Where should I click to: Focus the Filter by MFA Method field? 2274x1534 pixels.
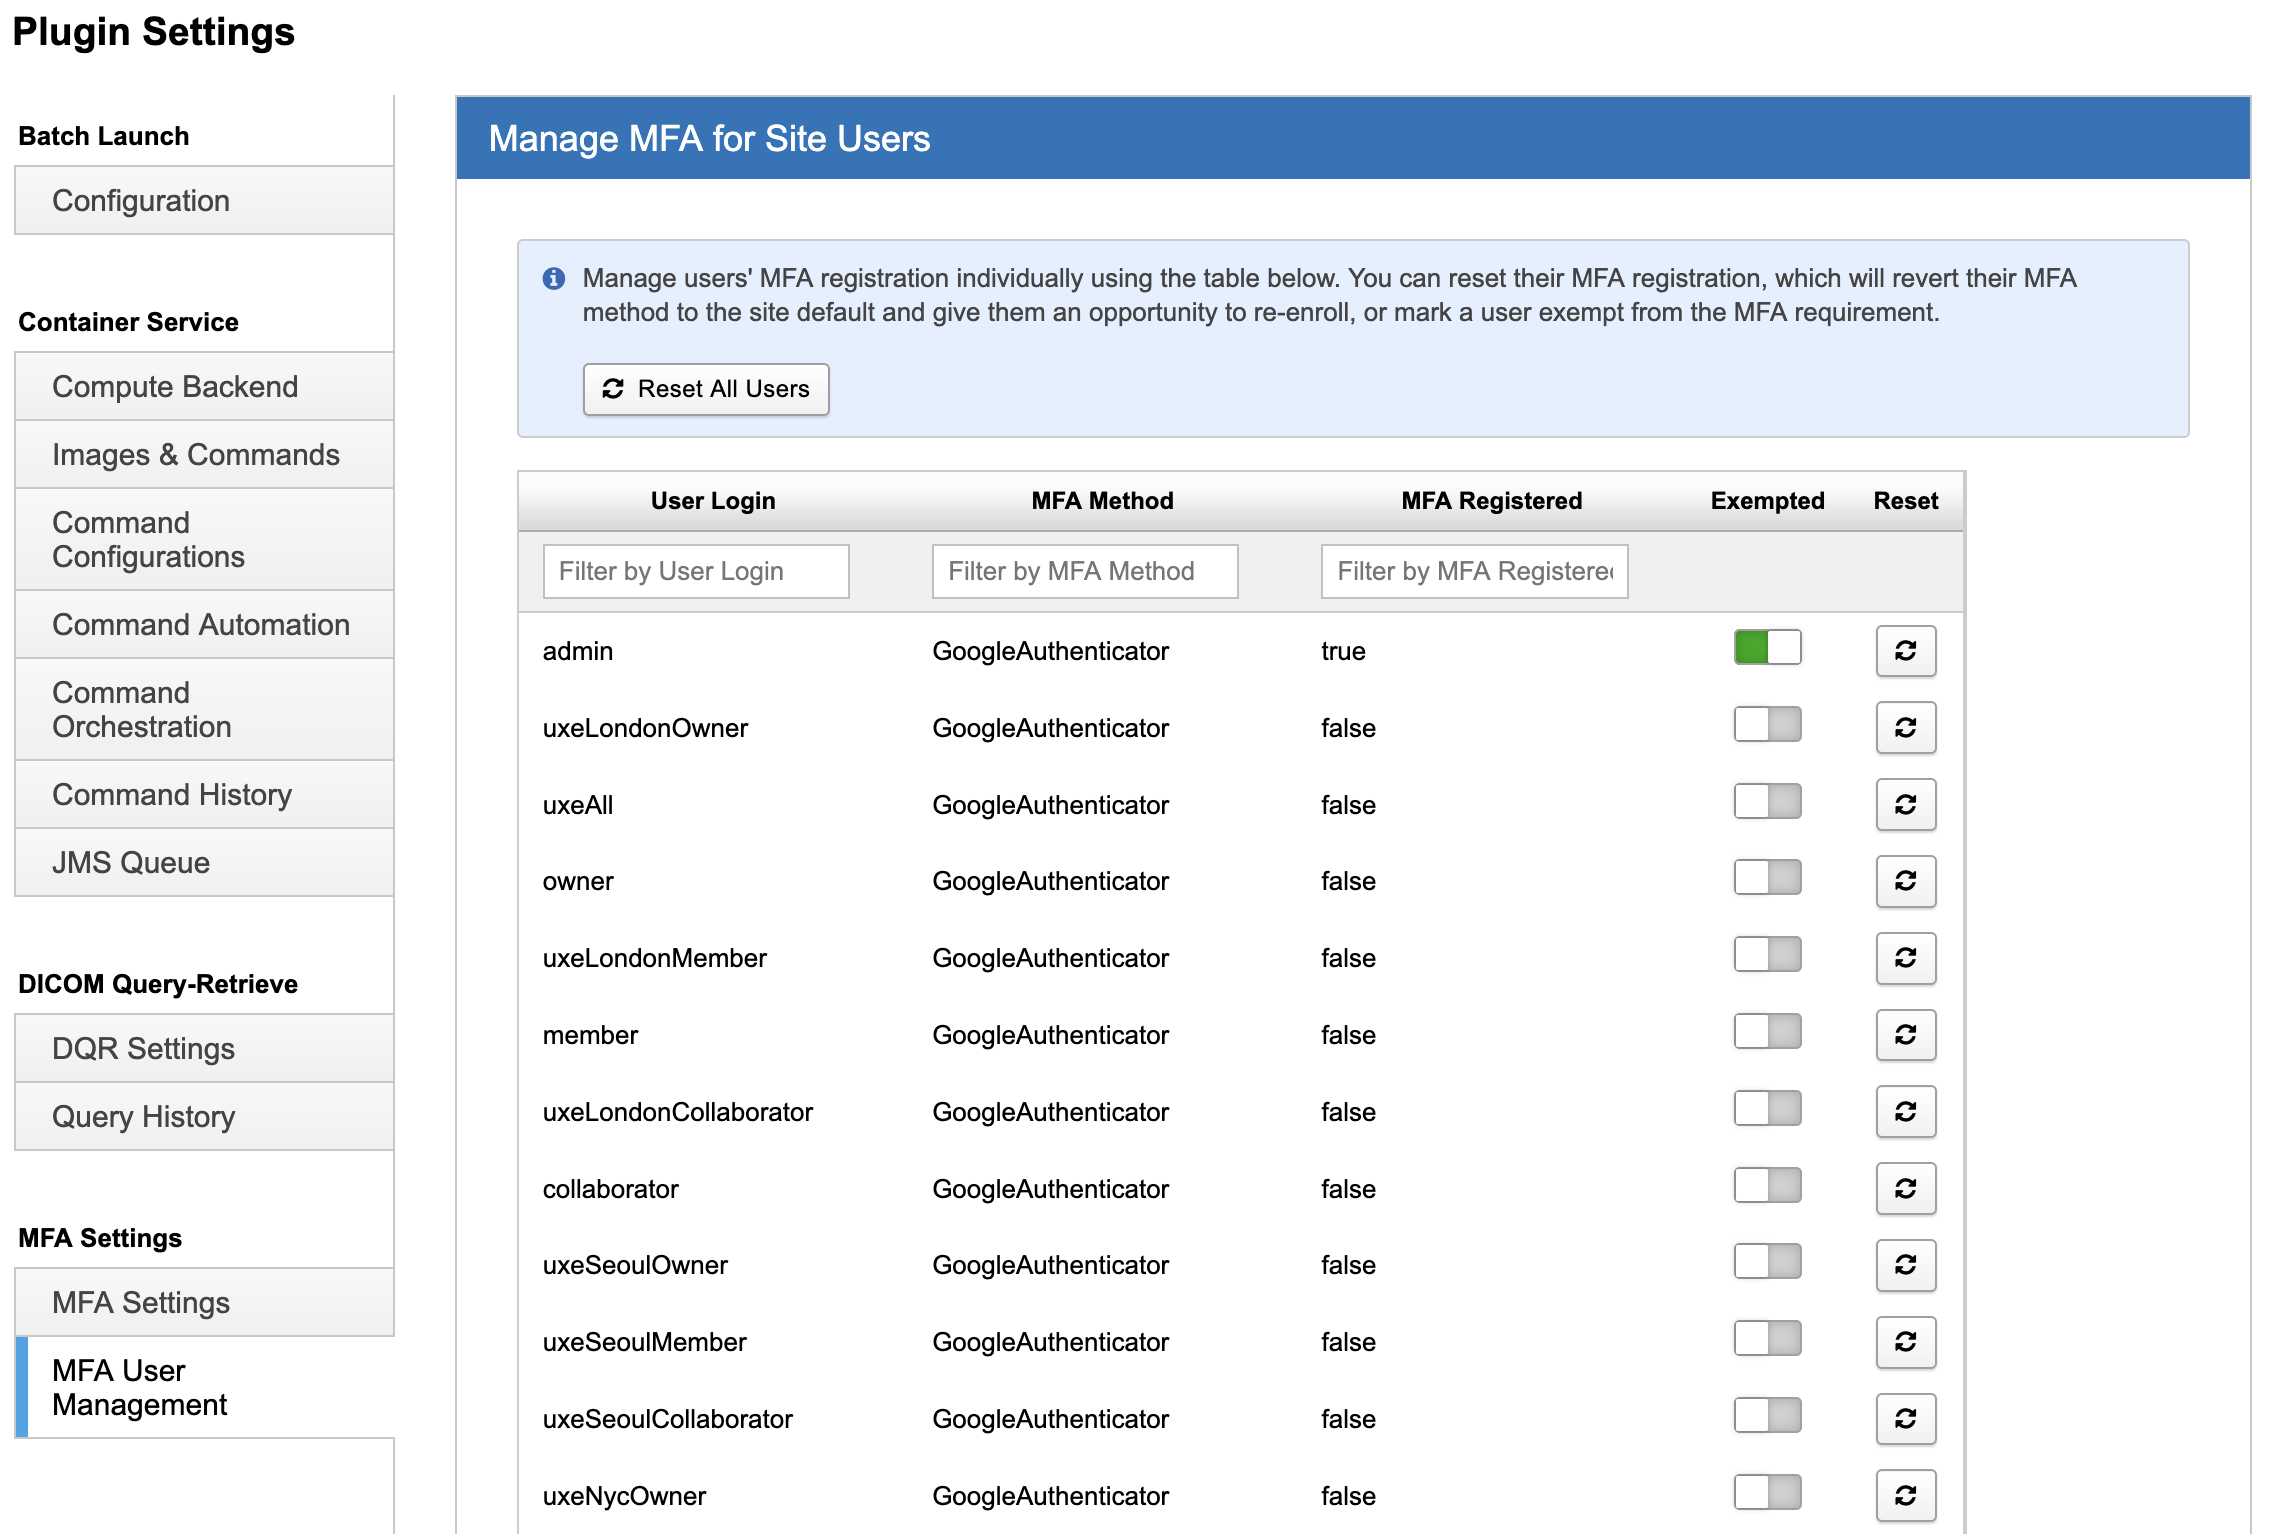(x=1085, y=571)
